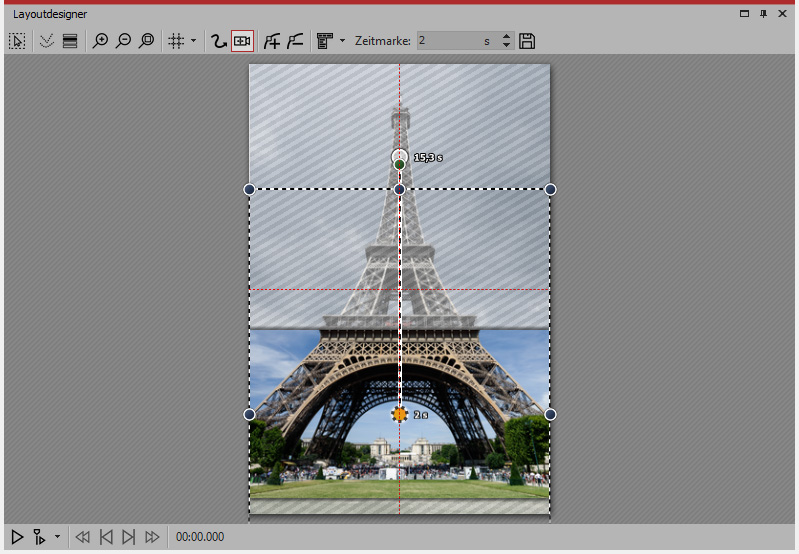The image size is (799, 554).
Task: Toggle the grid display icon
Action: coord(176,41)
